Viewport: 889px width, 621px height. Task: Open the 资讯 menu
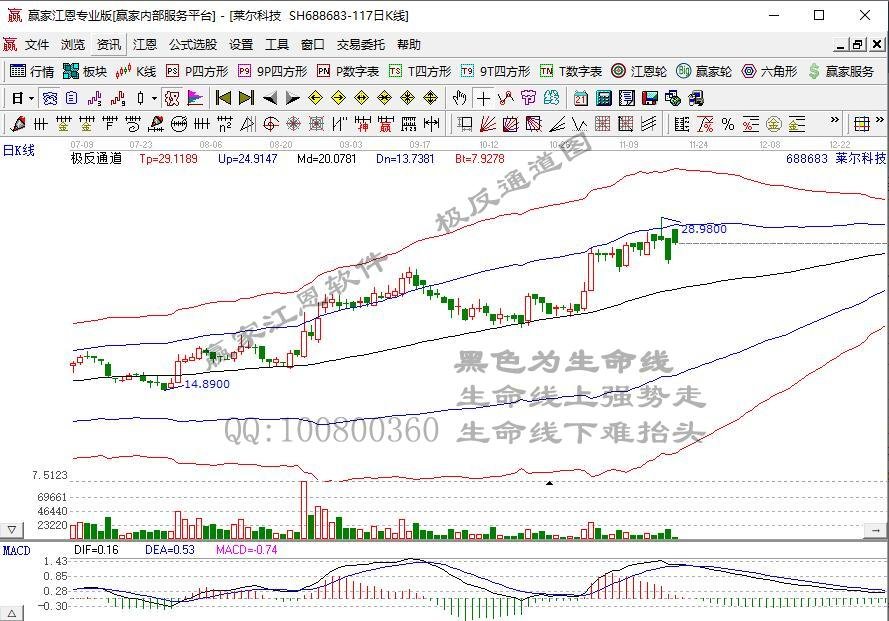coord(108,45)
